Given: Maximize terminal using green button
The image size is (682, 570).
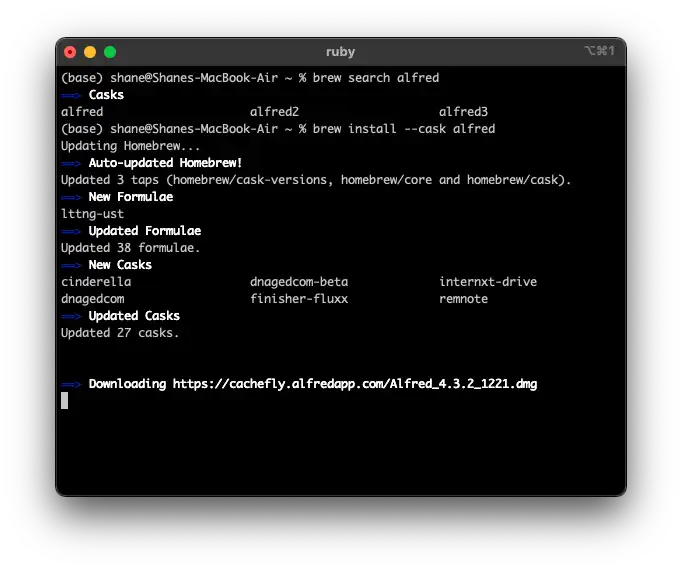Looking at the screenshot, I should point(110,52).
